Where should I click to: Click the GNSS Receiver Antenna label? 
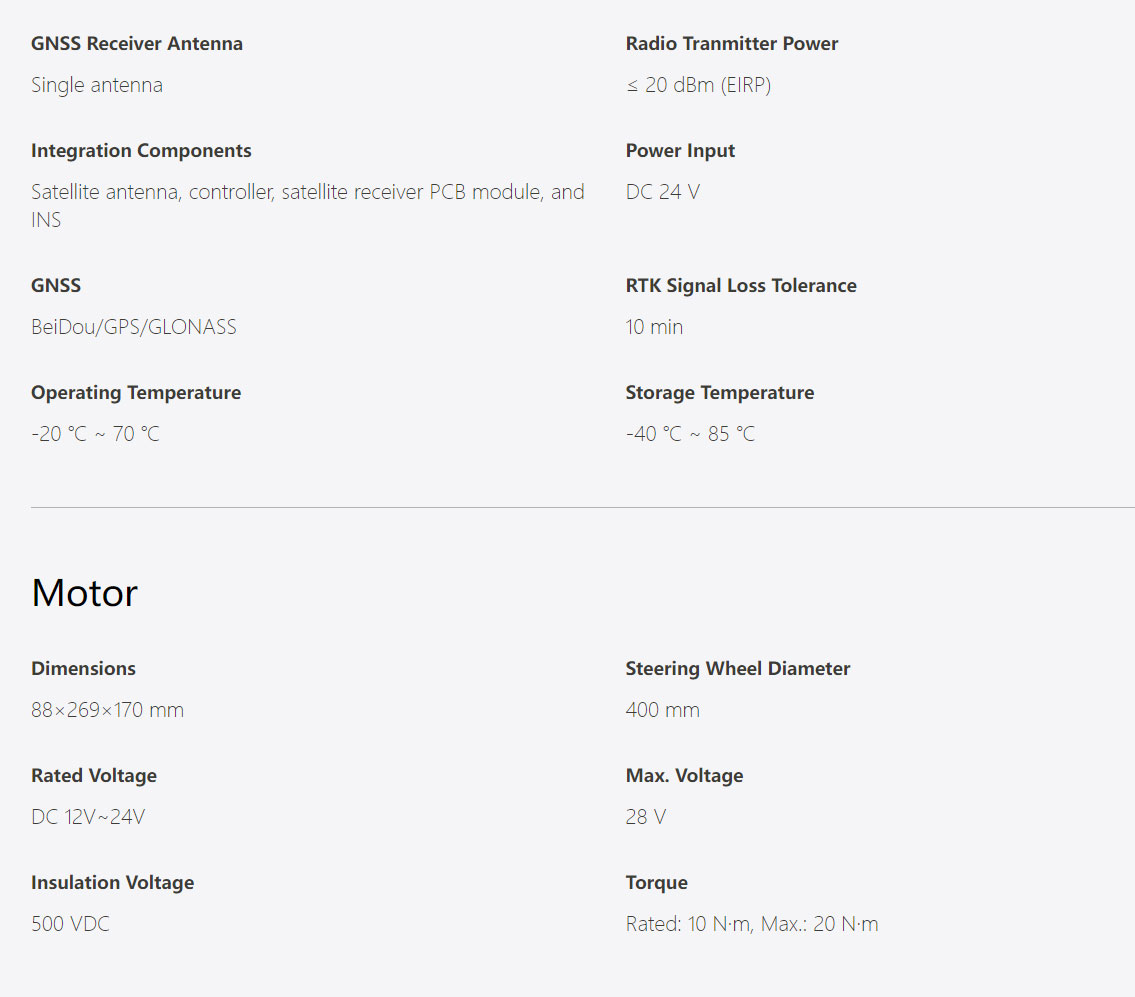137,43
